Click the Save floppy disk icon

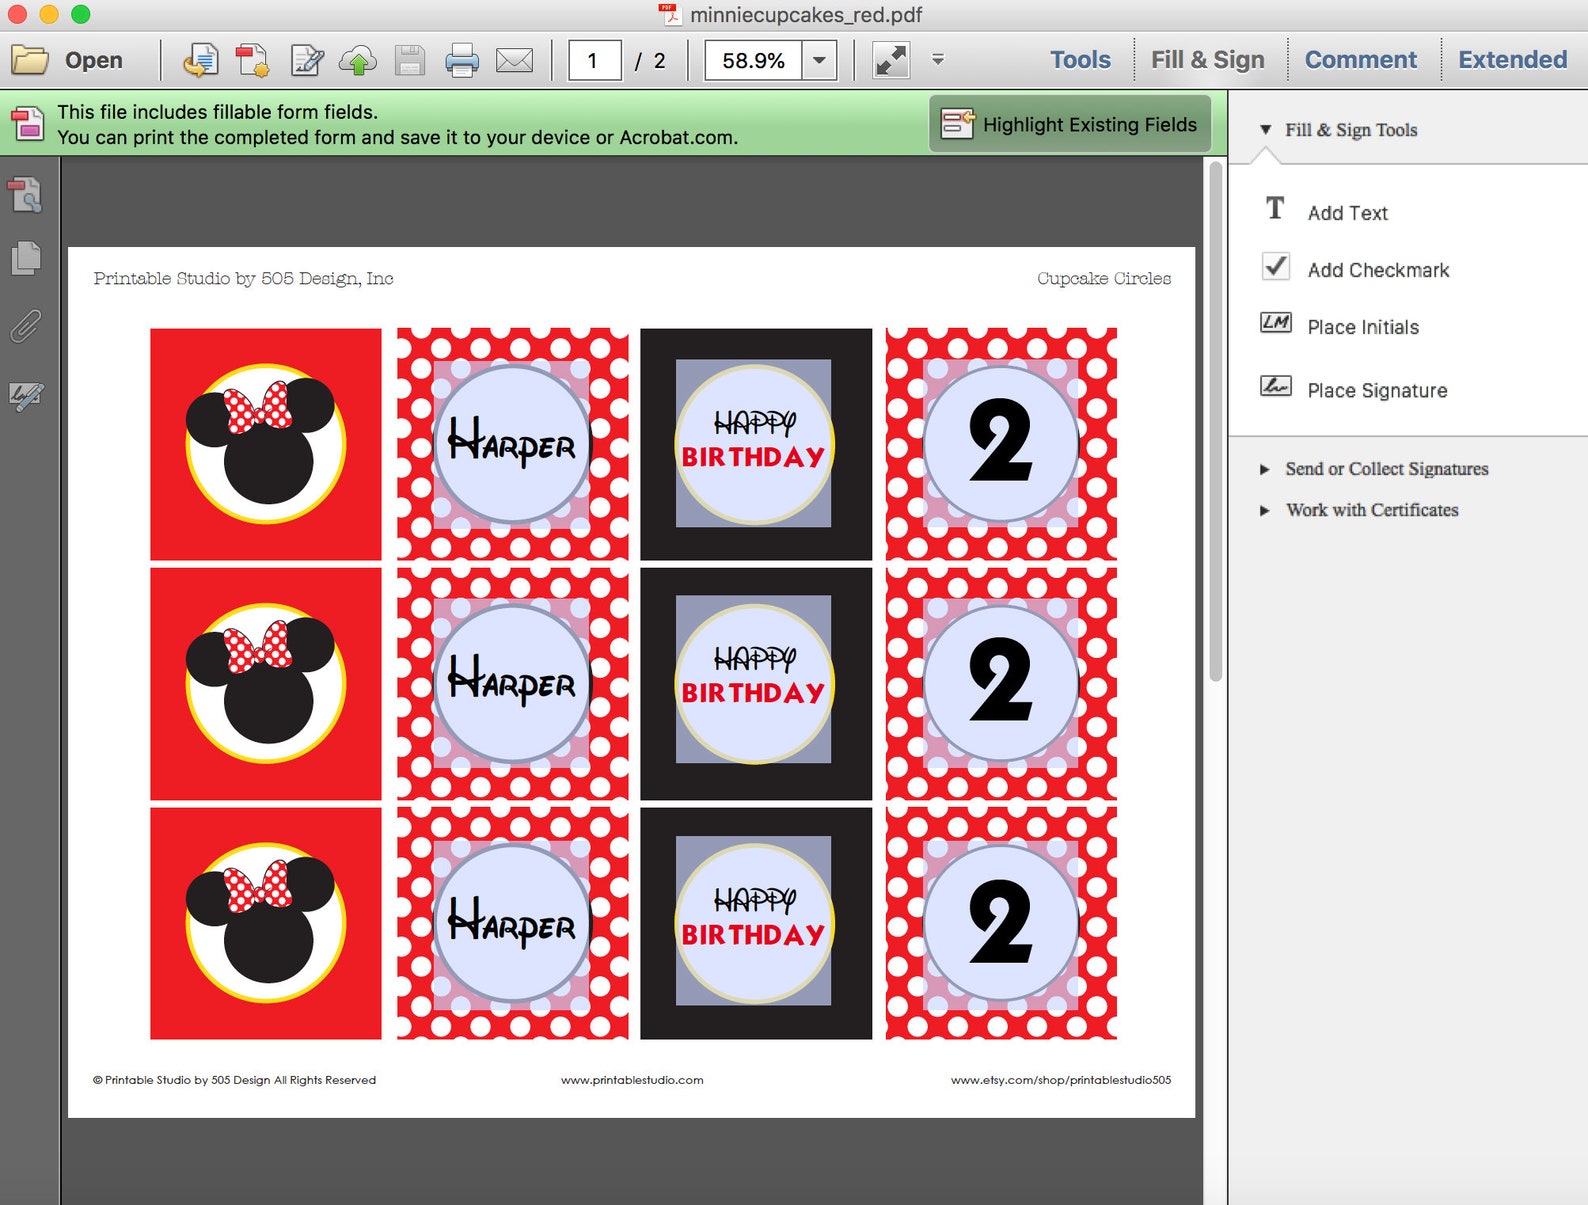pos(410,60)
